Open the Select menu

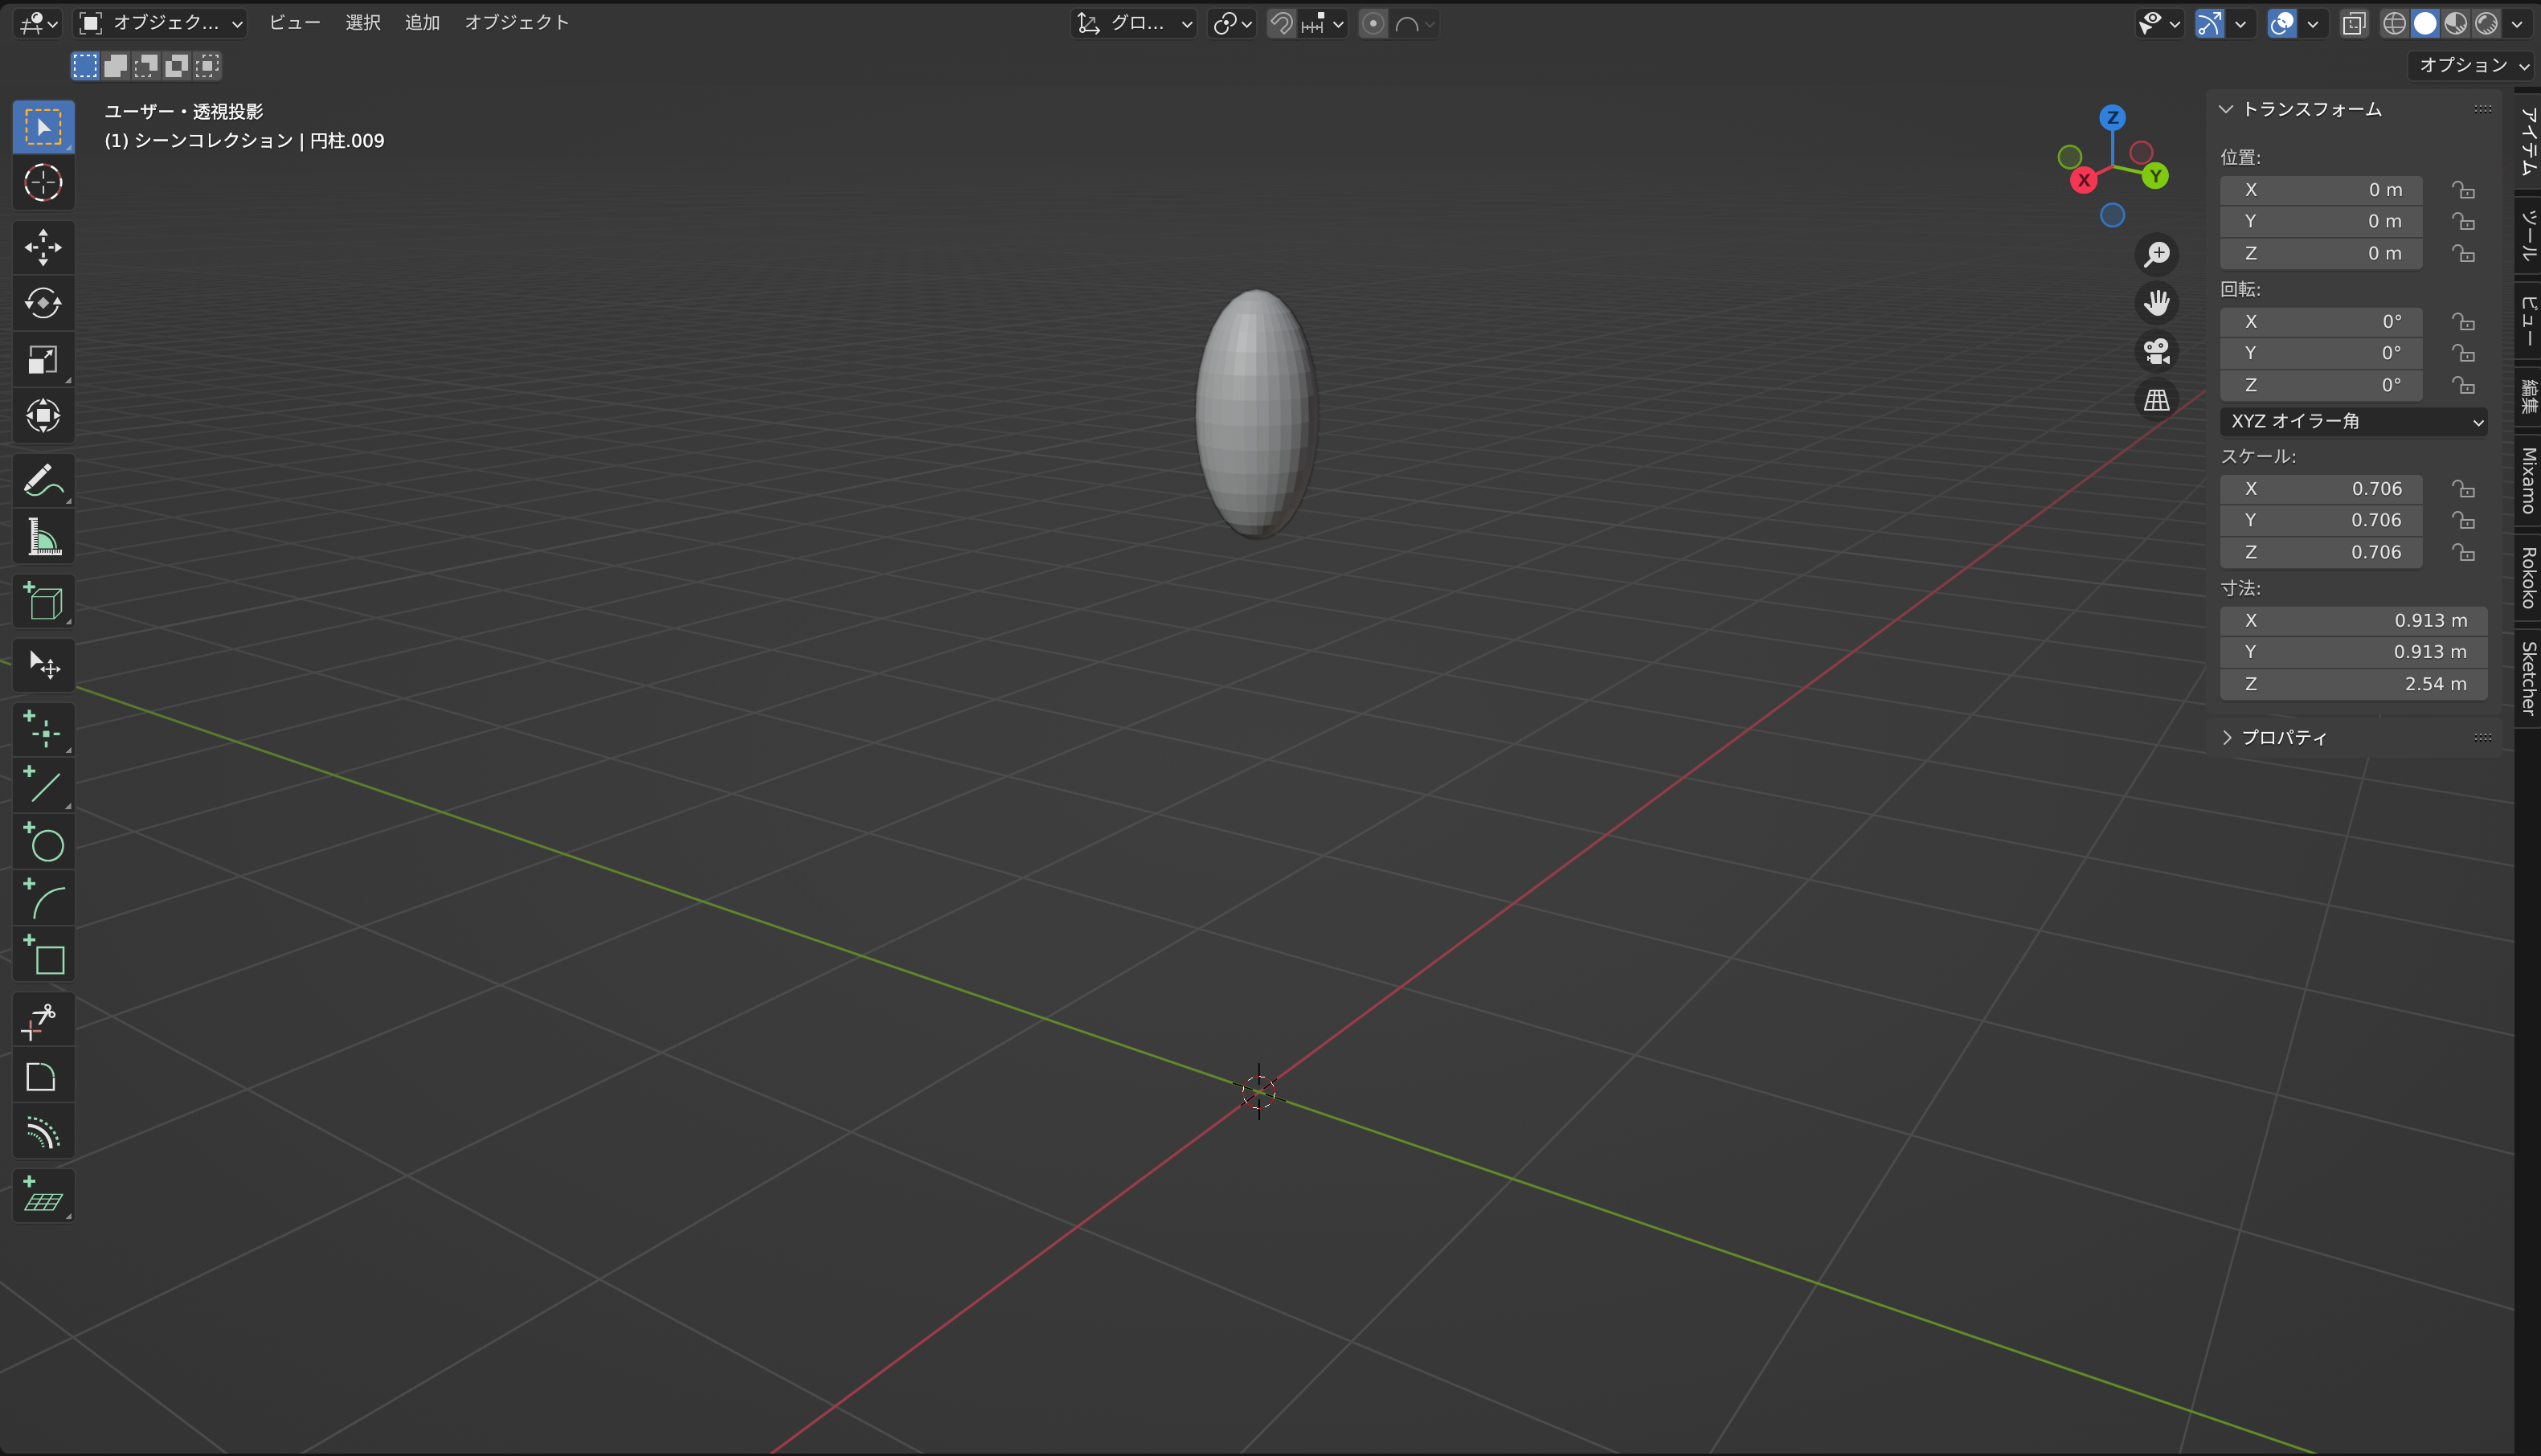(362, 22)
